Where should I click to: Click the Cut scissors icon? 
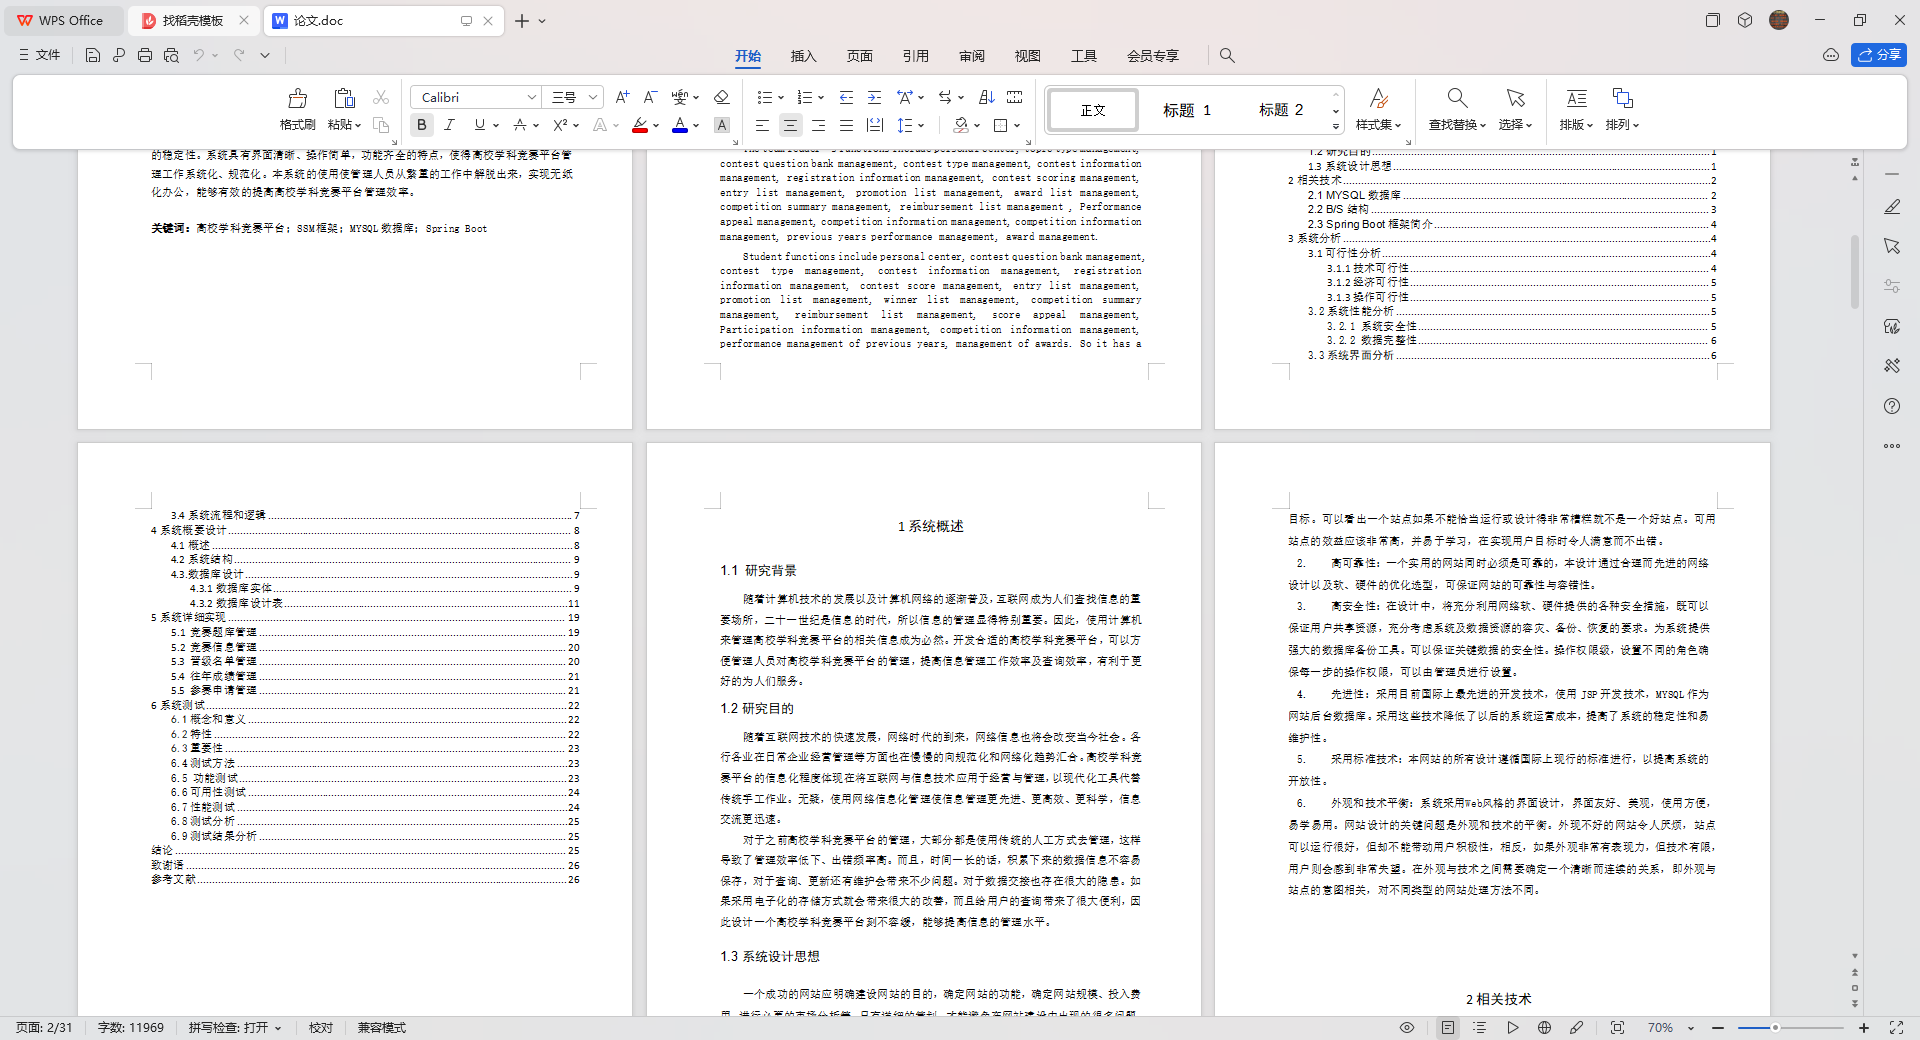pos(380,97)
